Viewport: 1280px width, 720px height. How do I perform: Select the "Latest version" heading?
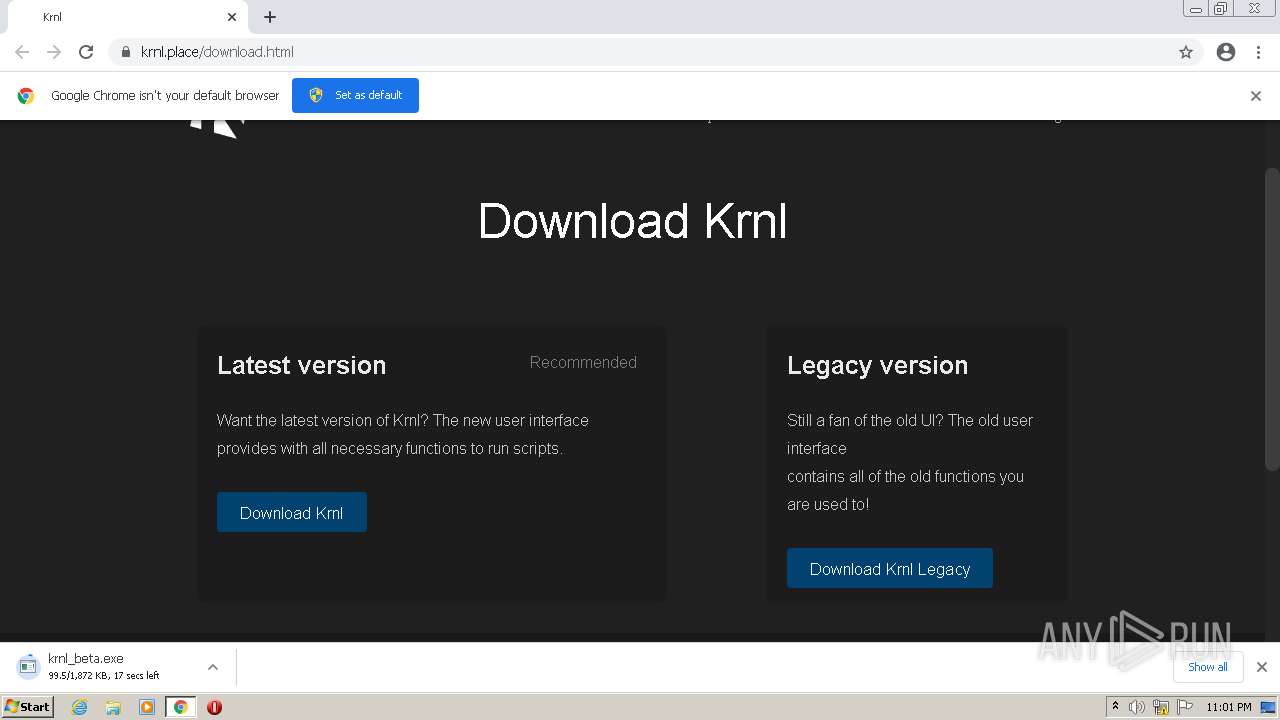point(301,365)
